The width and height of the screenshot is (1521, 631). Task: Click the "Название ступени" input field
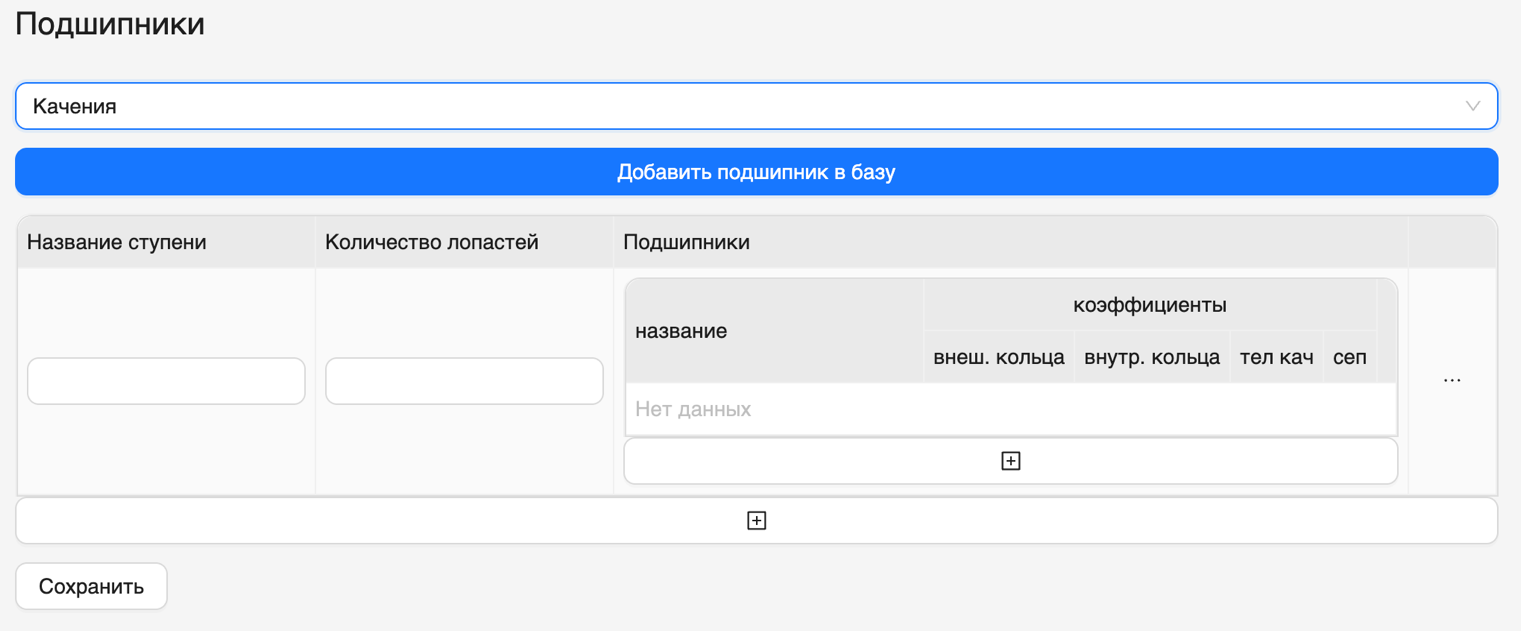tap(166, 380)
